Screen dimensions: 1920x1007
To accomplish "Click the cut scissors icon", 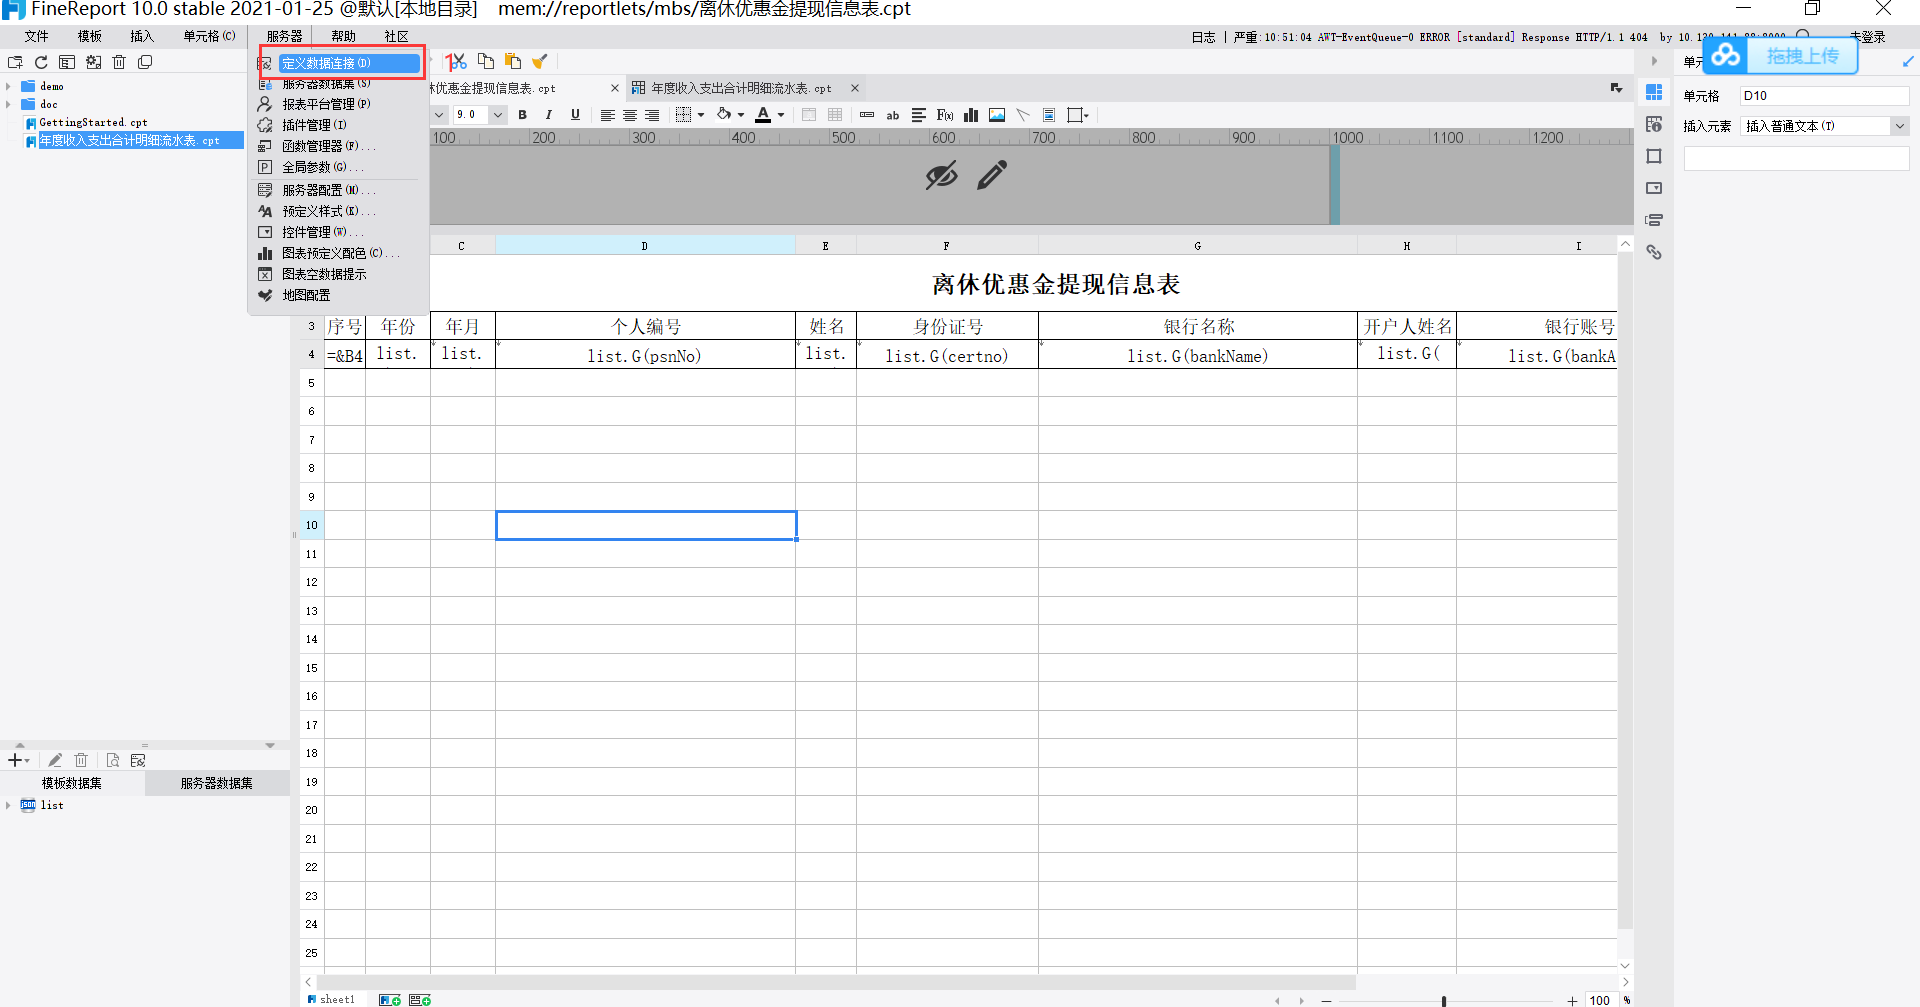I will 457,62.
